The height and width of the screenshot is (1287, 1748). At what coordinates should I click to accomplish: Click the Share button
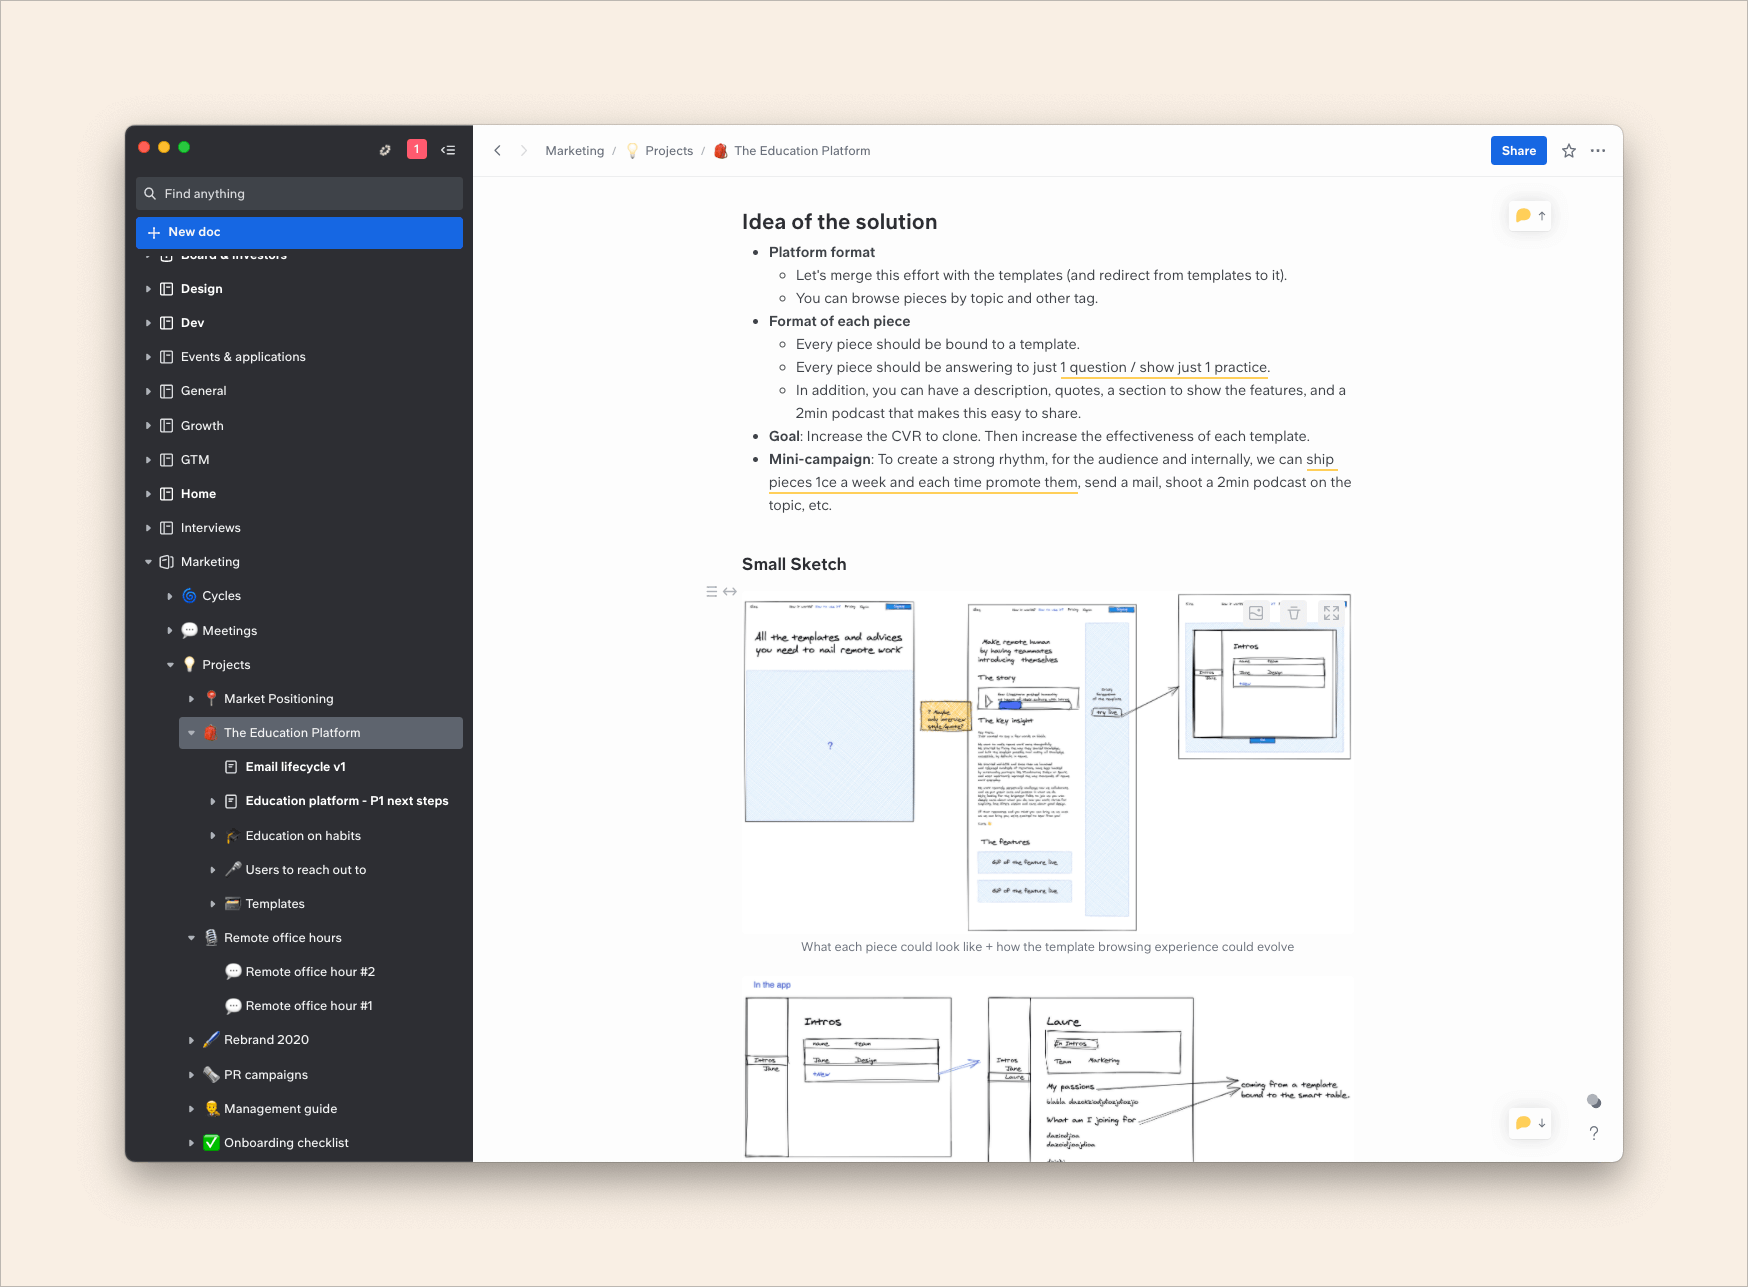point(1518,151)
